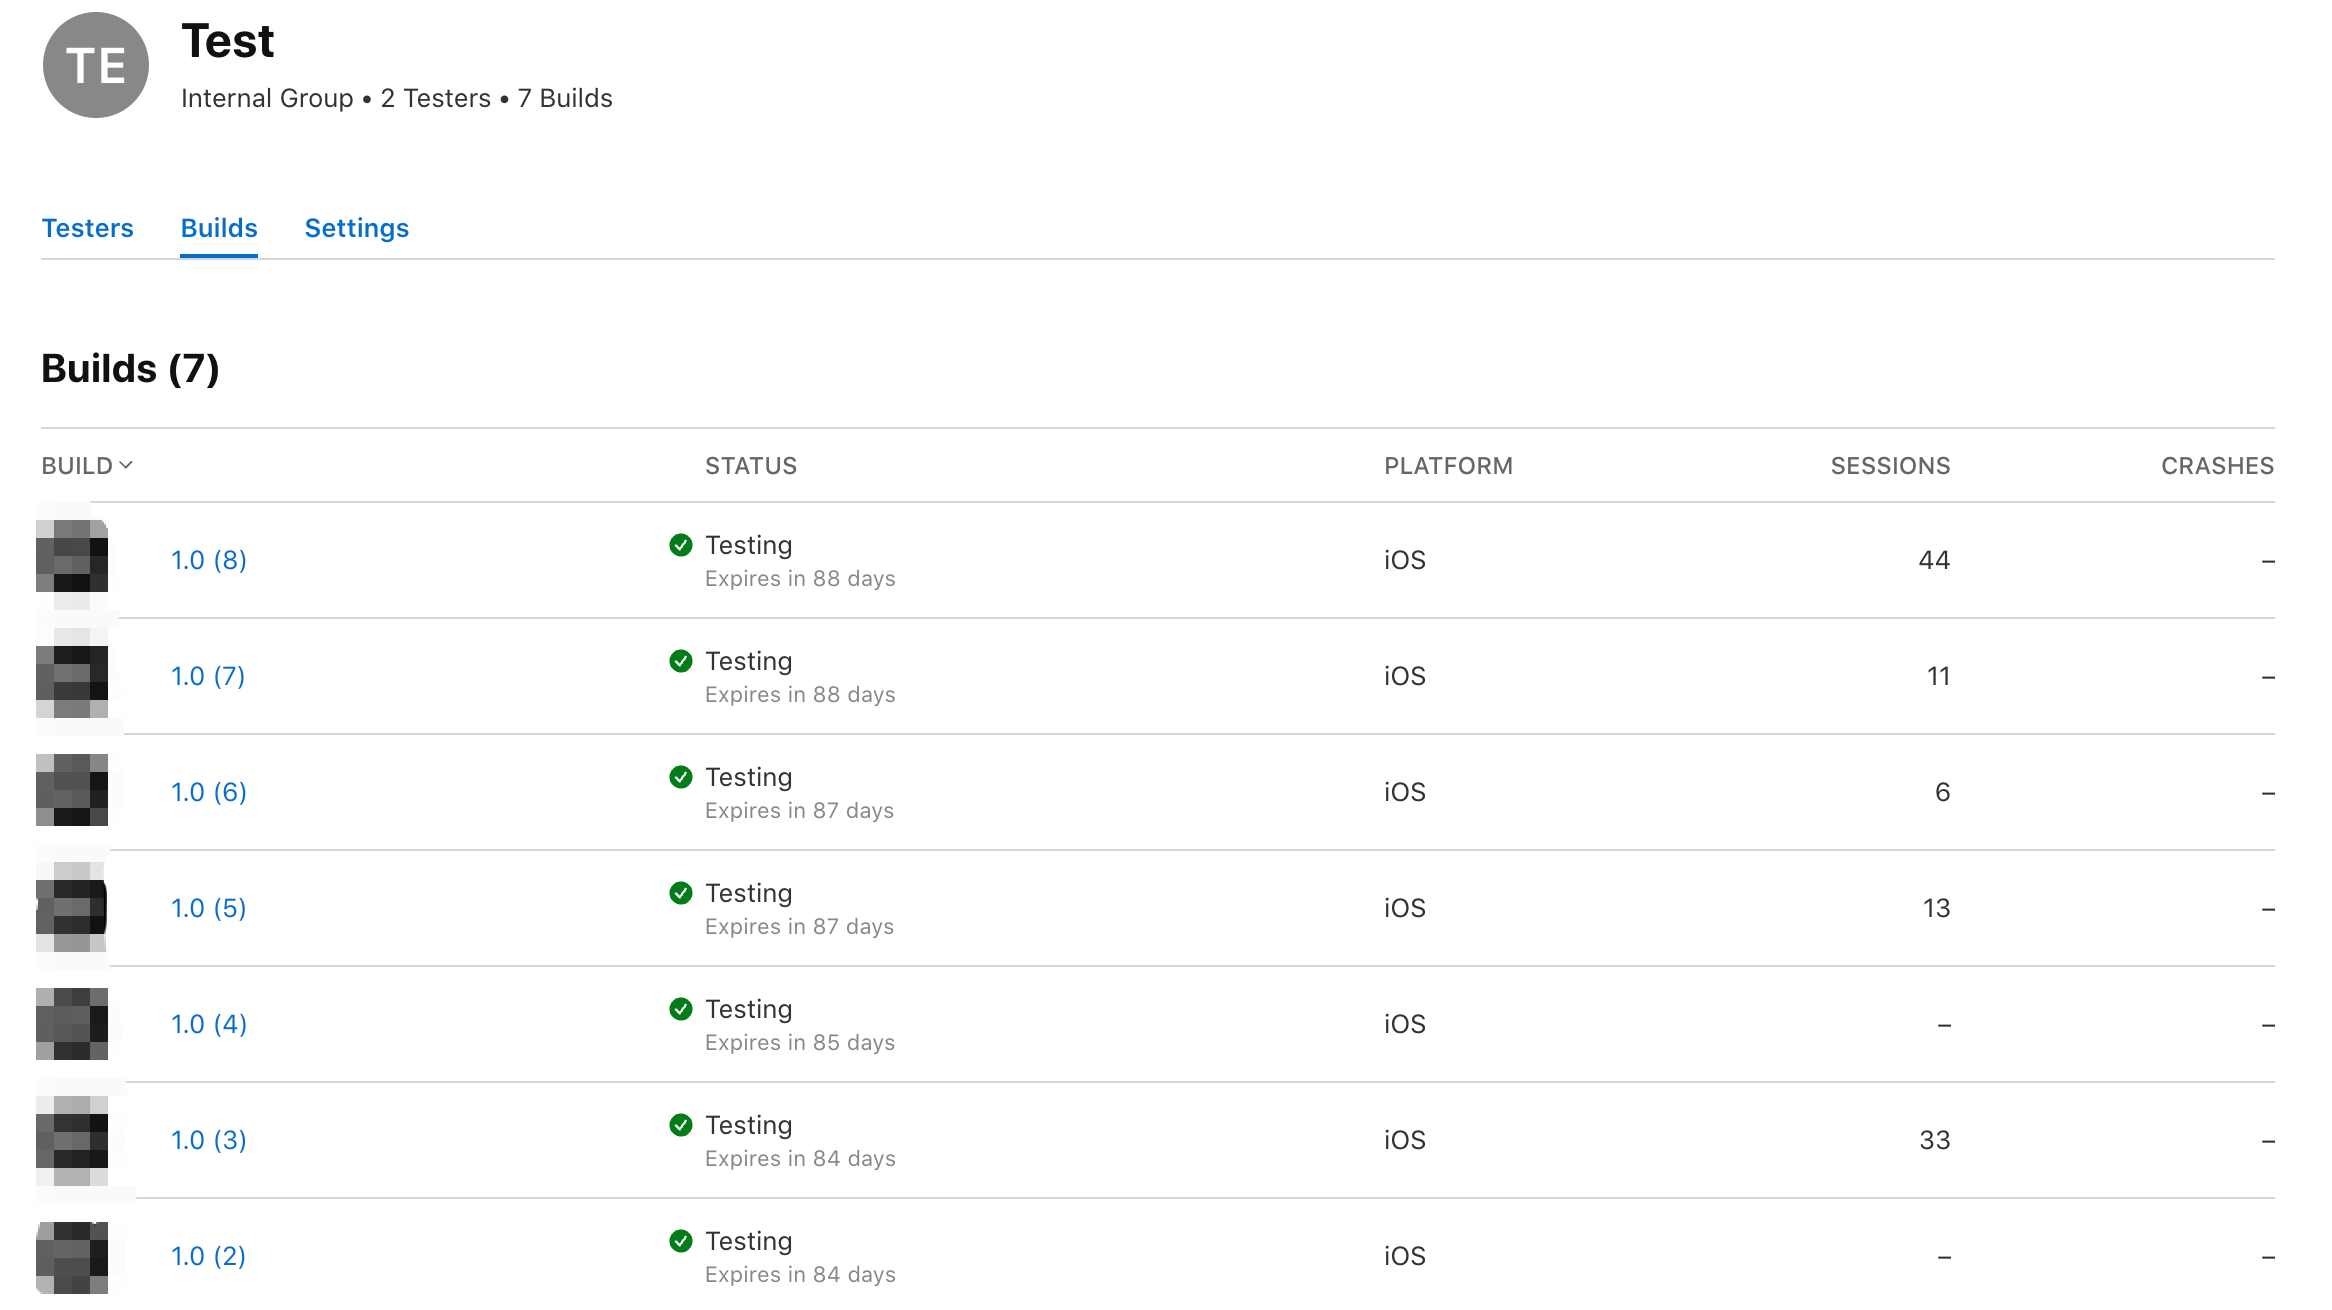Open the Settings tab
The image size is (2332, 1310).
[356, 228]
